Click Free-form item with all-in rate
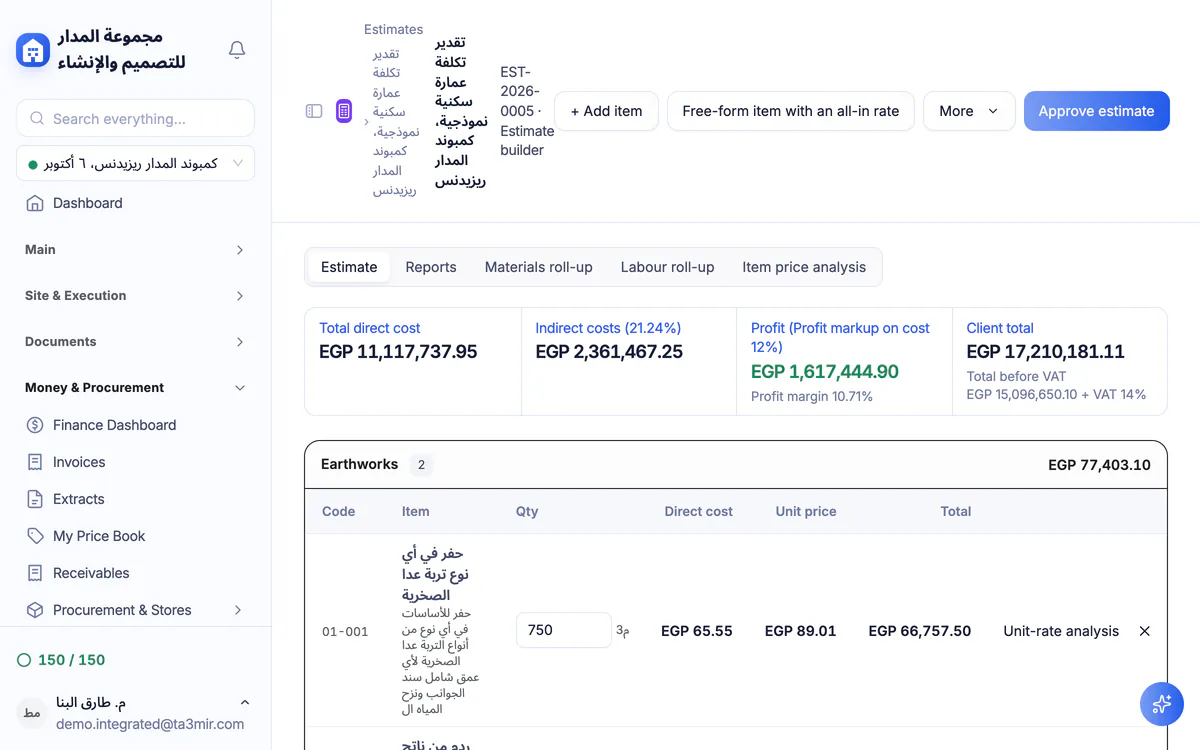1200x750 pixels. pyautogui.click(x=791, y=111)
